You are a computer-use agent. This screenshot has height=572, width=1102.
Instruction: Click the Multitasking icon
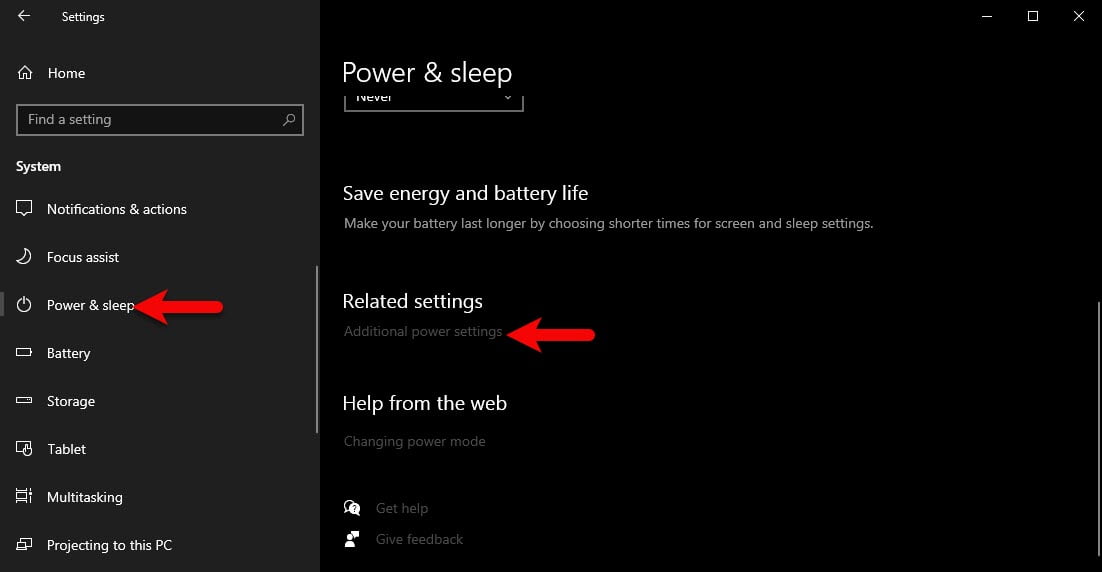24,496
